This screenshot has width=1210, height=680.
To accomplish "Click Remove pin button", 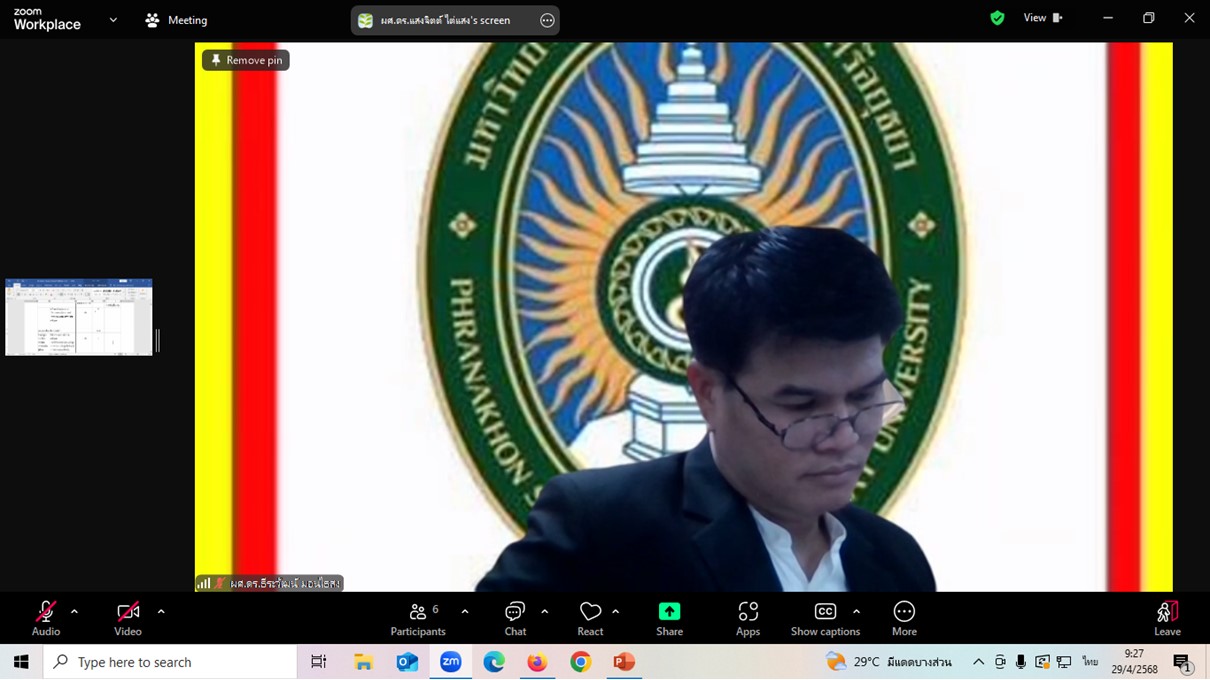I will [246, 60].
